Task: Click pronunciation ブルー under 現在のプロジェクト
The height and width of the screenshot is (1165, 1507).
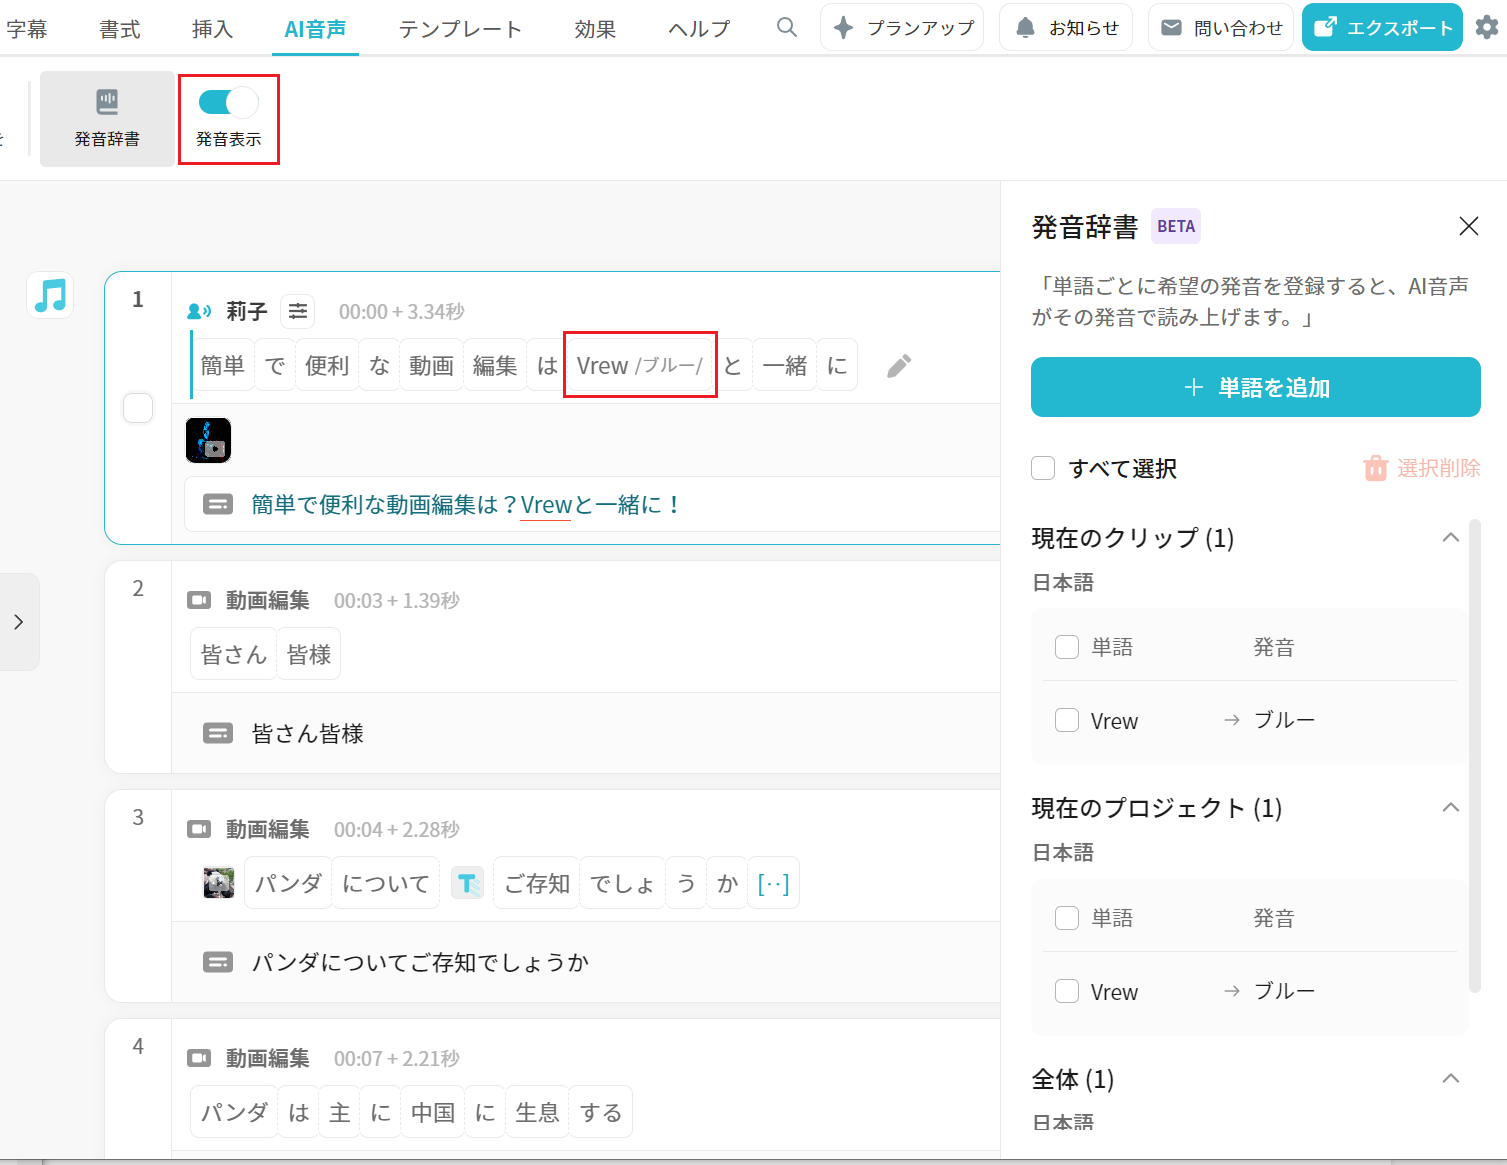Action: pos(1284,991)
